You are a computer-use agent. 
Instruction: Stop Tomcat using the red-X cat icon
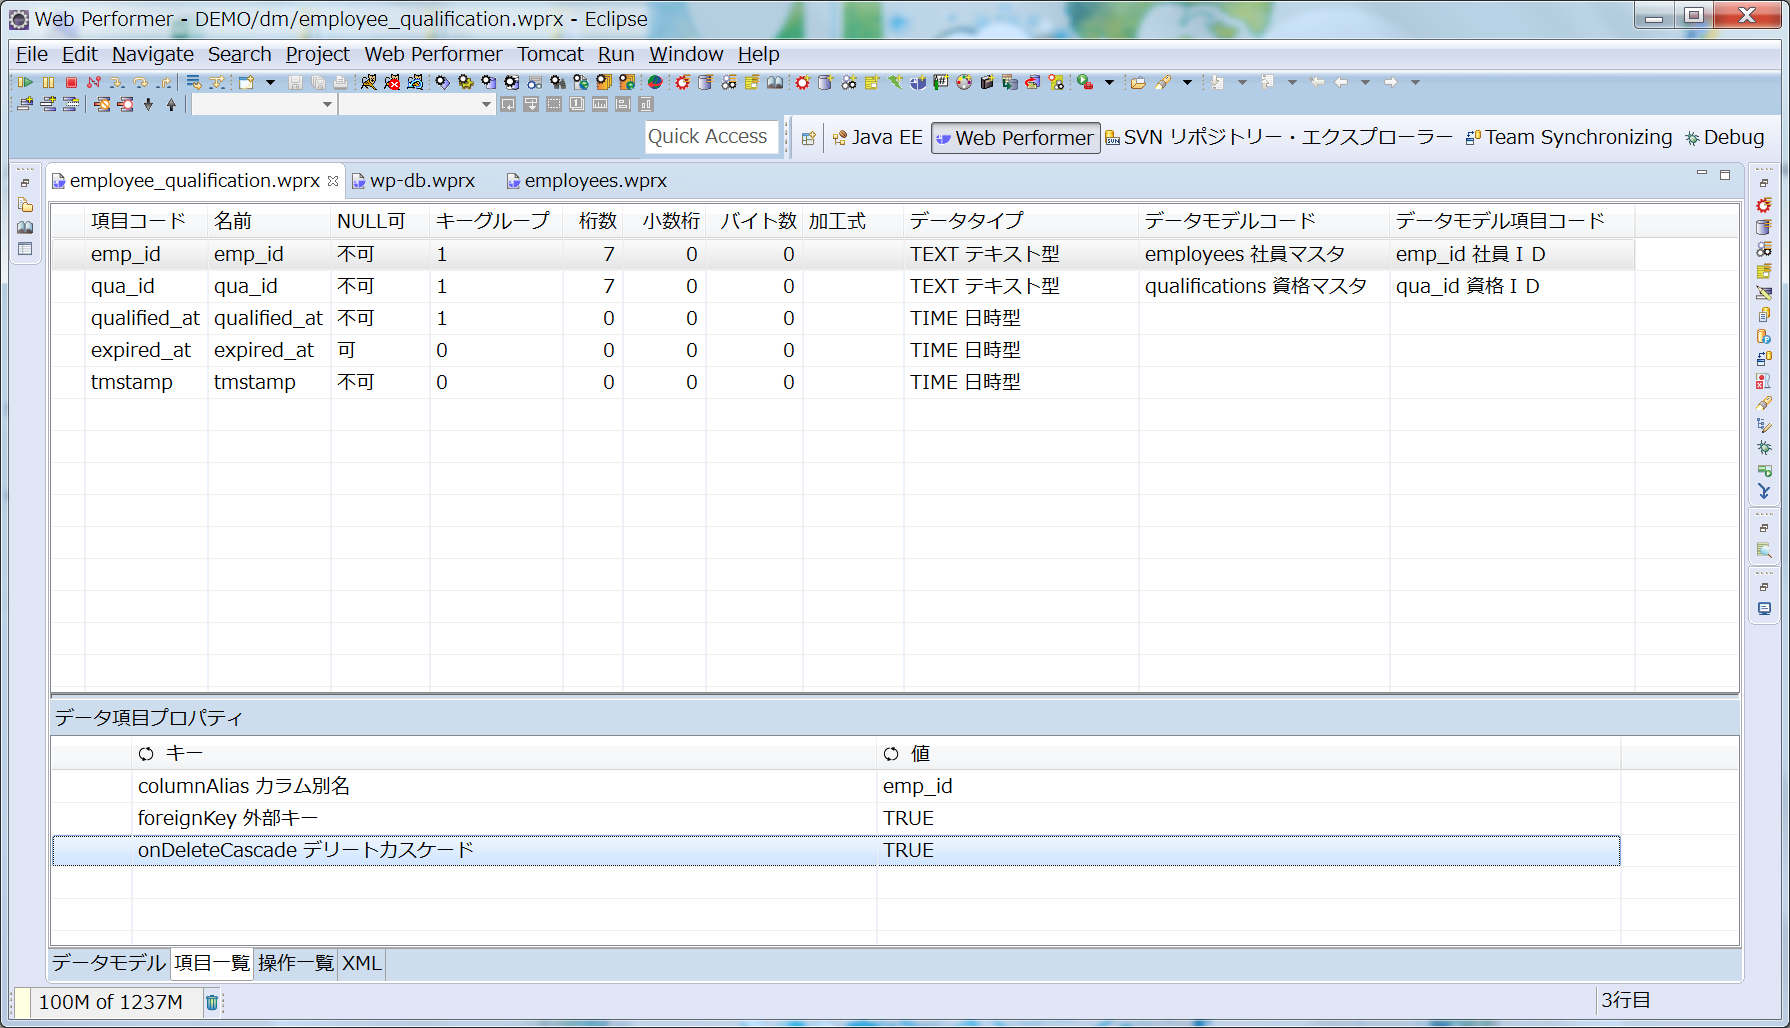tap(392, 82)
